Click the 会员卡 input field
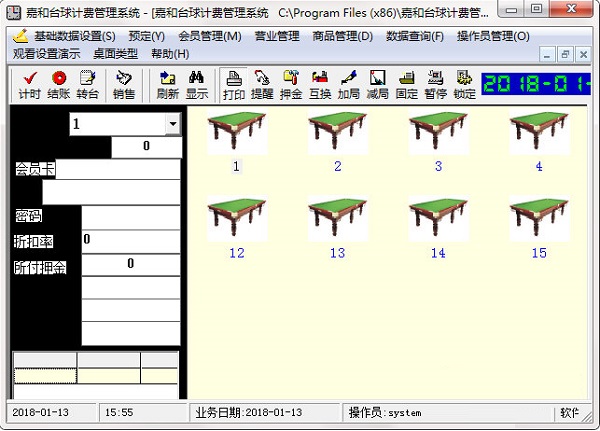Screen dimensions: 600x431 117,169
